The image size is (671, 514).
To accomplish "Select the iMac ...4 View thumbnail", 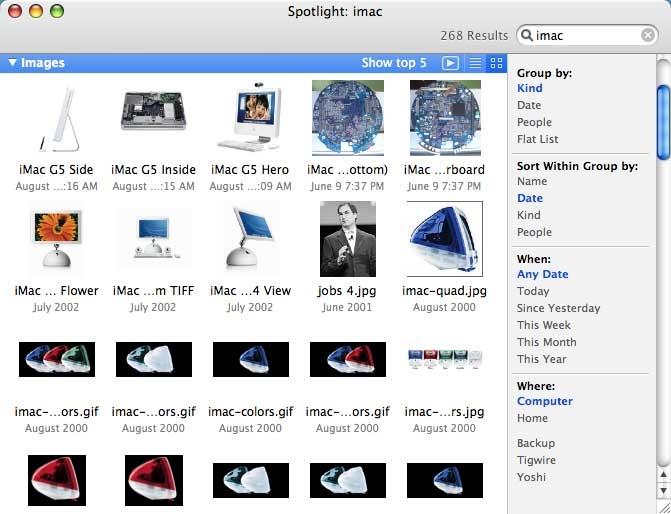I will coord(250,236).
